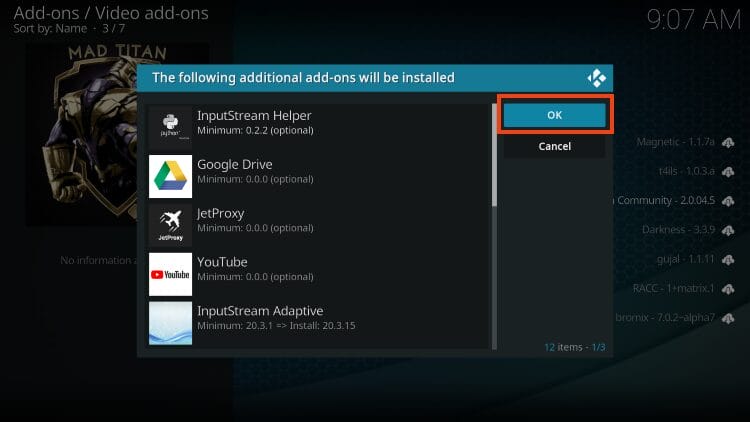Viewport: 750px width, 422px height.
Task: Click the cloud icon next to t4ils
Action: click(x=727, y=172)
